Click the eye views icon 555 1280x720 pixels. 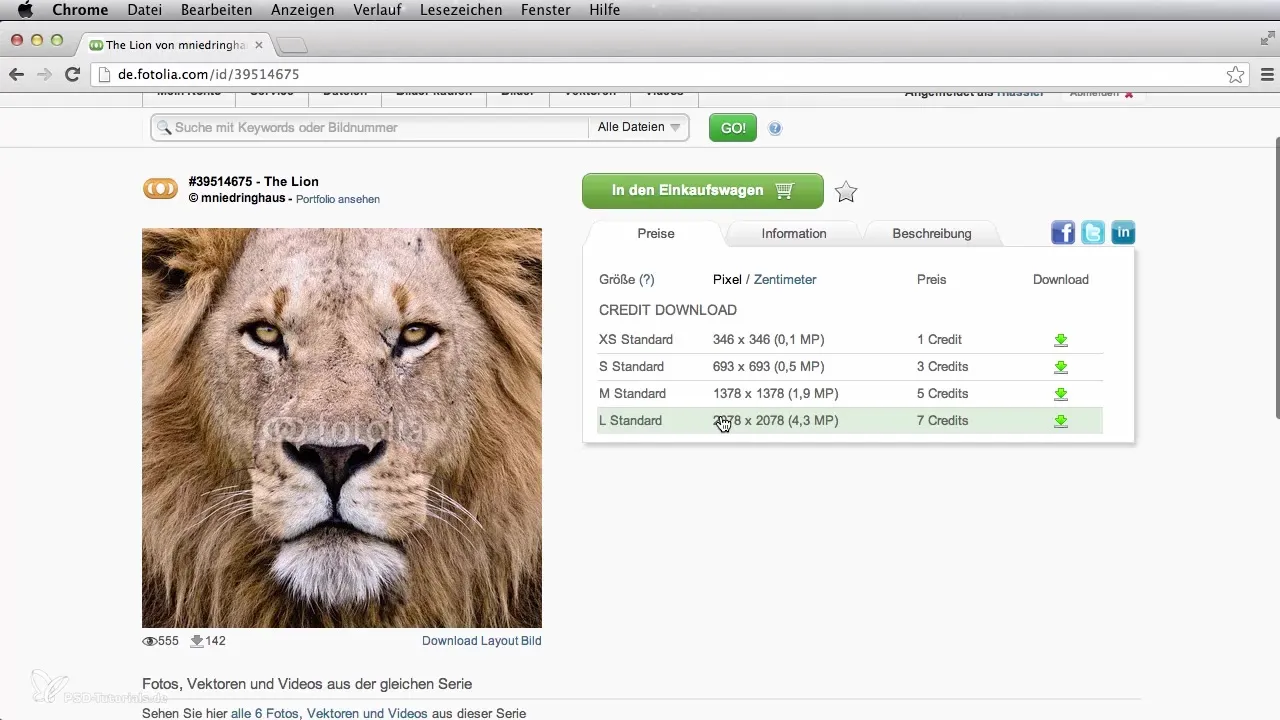click(150, 641)
